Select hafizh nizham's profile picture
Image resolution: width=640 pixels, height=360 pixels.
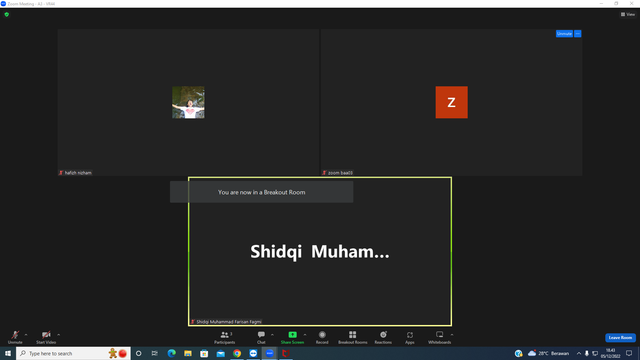click(188, 102)
